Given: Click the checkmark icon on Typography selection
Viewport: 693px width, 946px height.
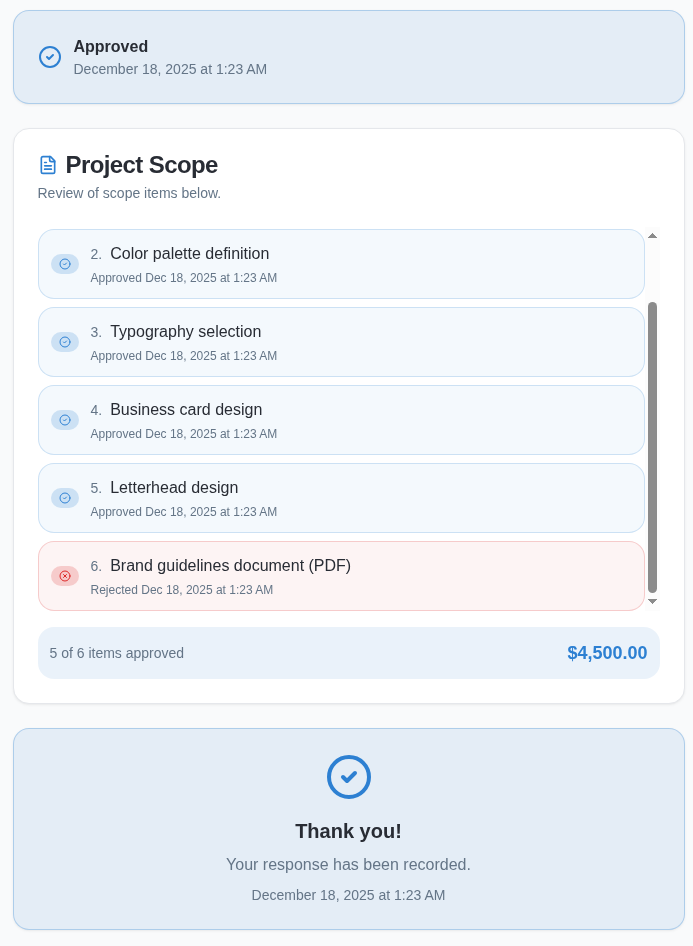Looking at the screenshot, I should 65,342.
